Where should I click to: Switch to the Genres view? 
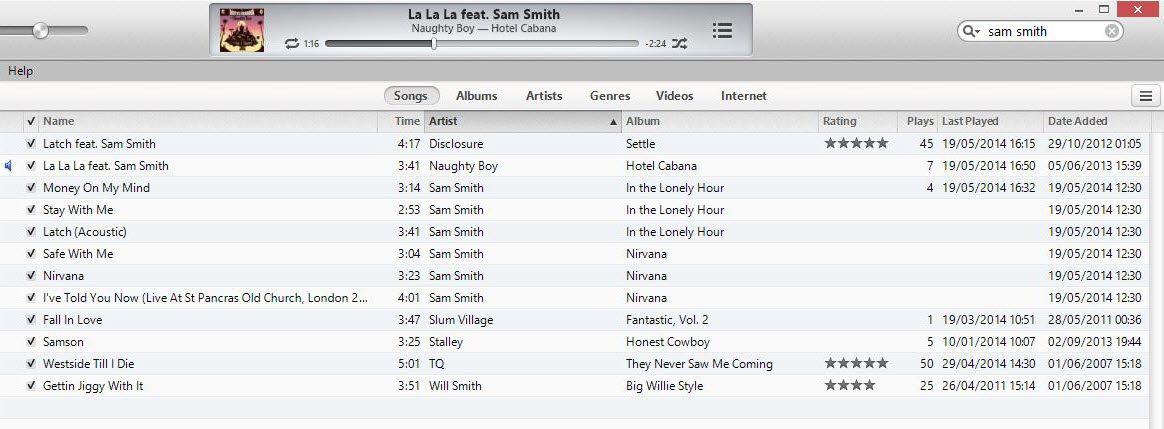pyautogui.click(x=610, y=96)
